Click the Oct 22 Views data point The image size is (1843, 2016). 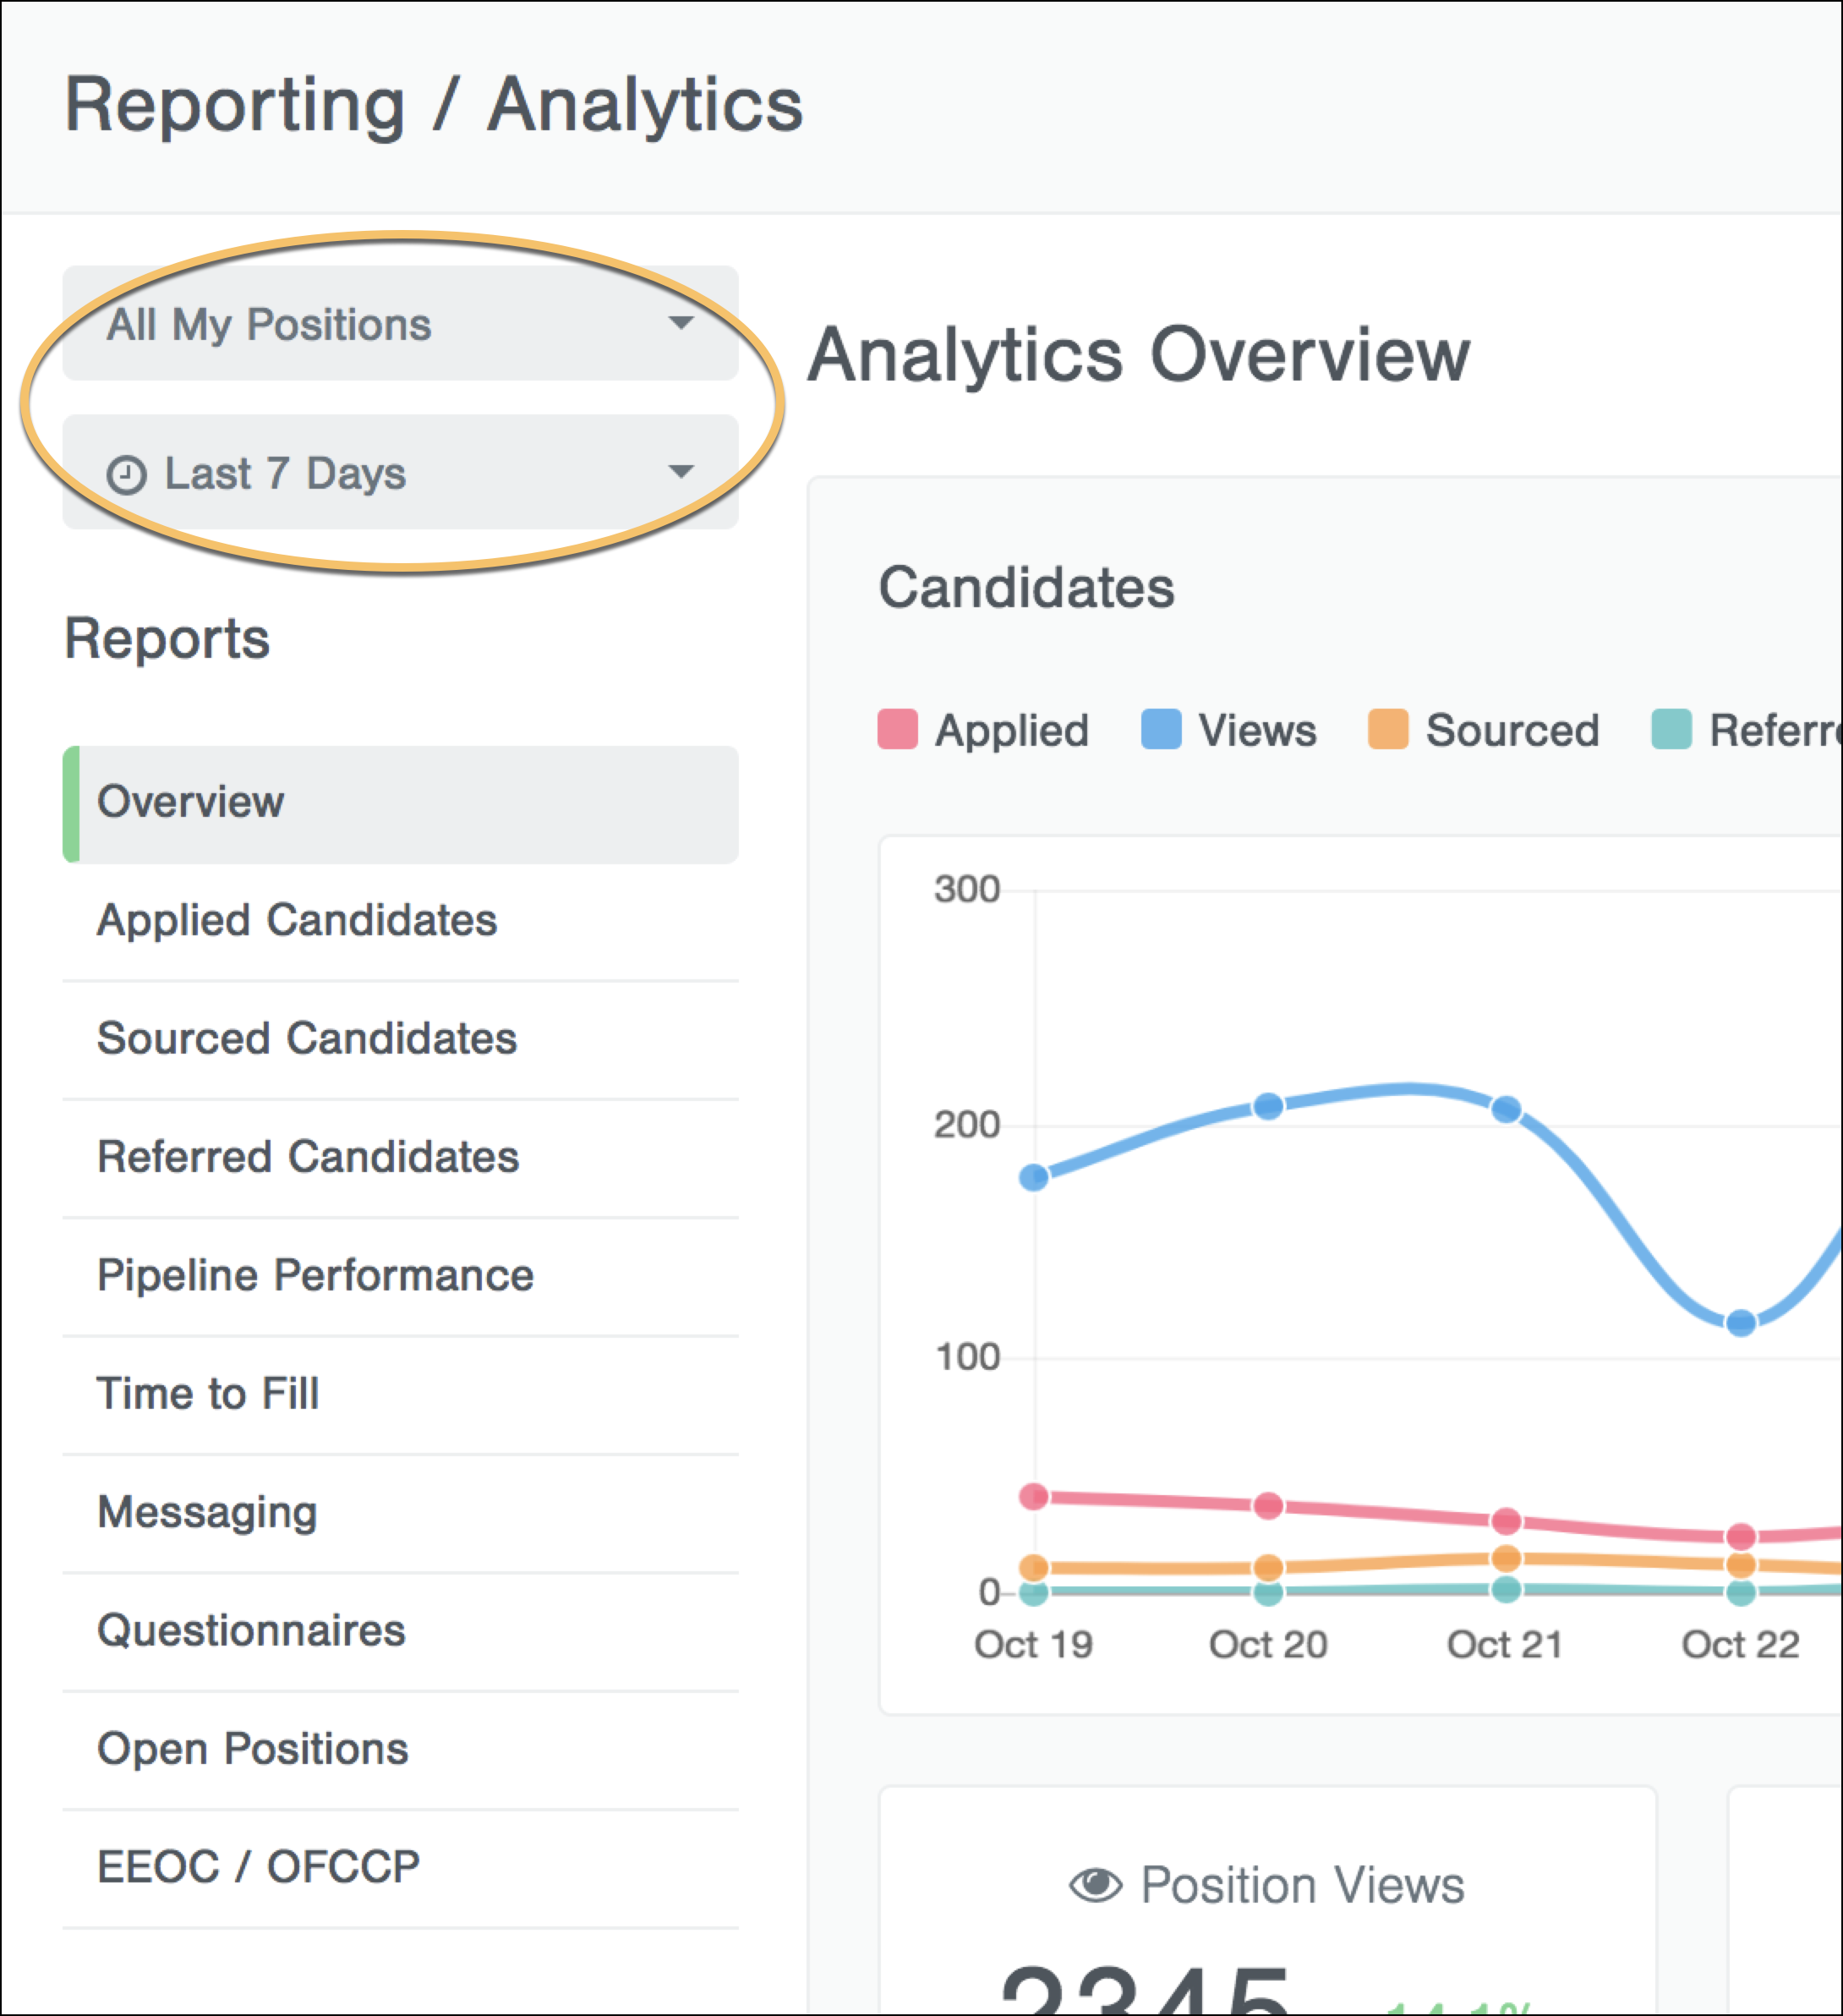pyautogui.click(x=1741, y=1323)
